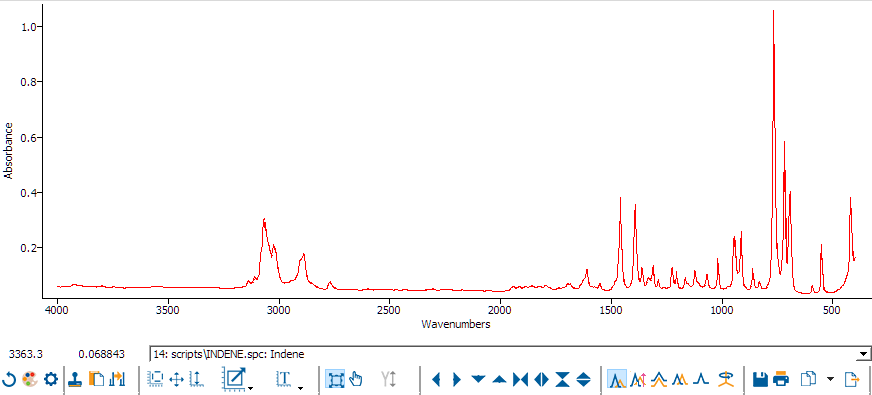Click the down triangle arrow icon
Image resolution: width=872 pixels, height=395 pixels.
478,380
